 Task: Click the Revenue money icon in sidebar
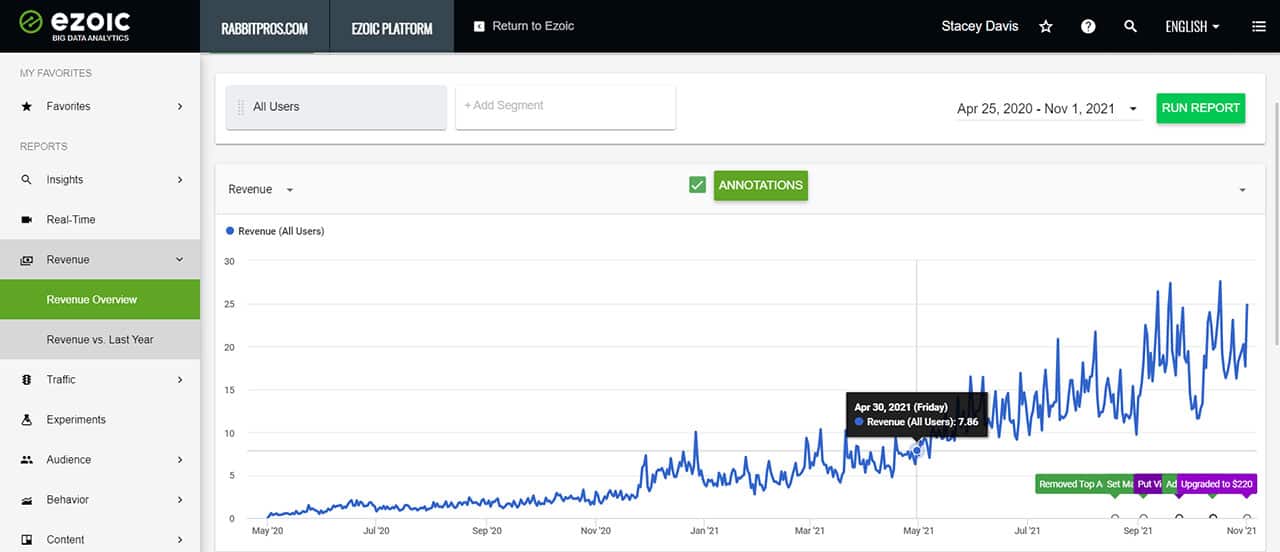click(26, 260)
